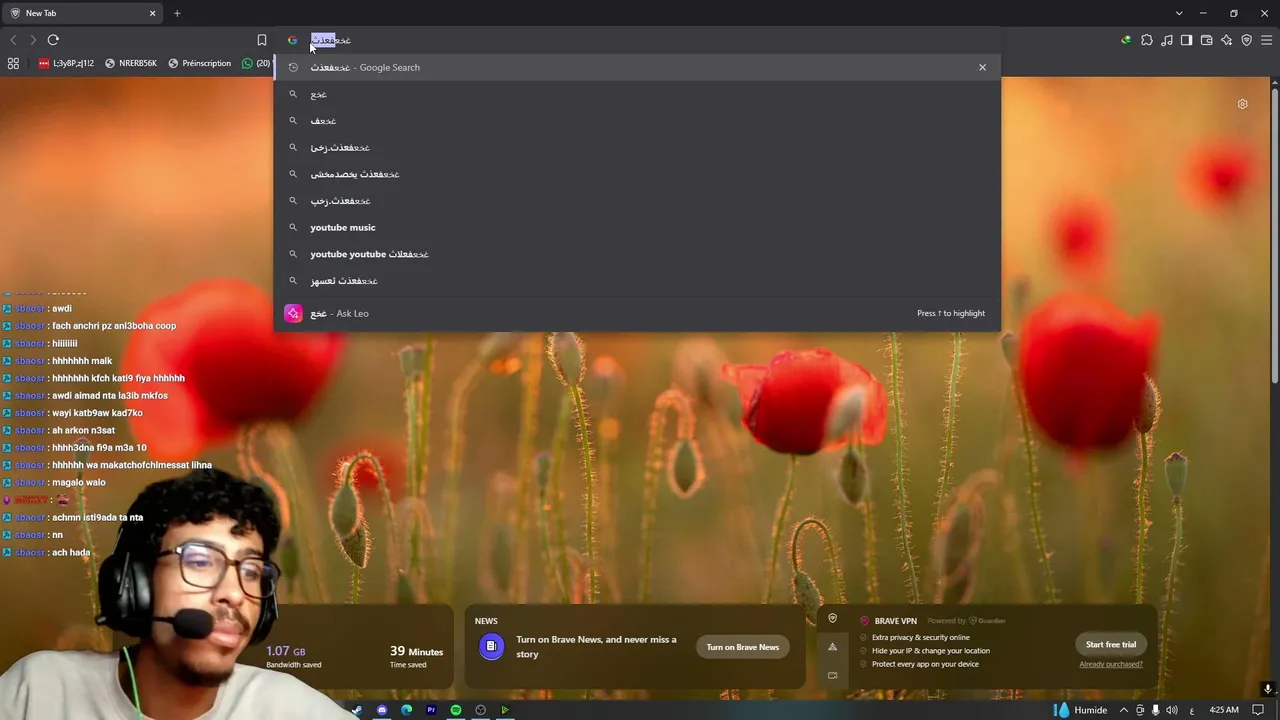Toggle the browser sidebar panel
Viewport: 1280px width, 720px height.
click(x=1186, y=40)
